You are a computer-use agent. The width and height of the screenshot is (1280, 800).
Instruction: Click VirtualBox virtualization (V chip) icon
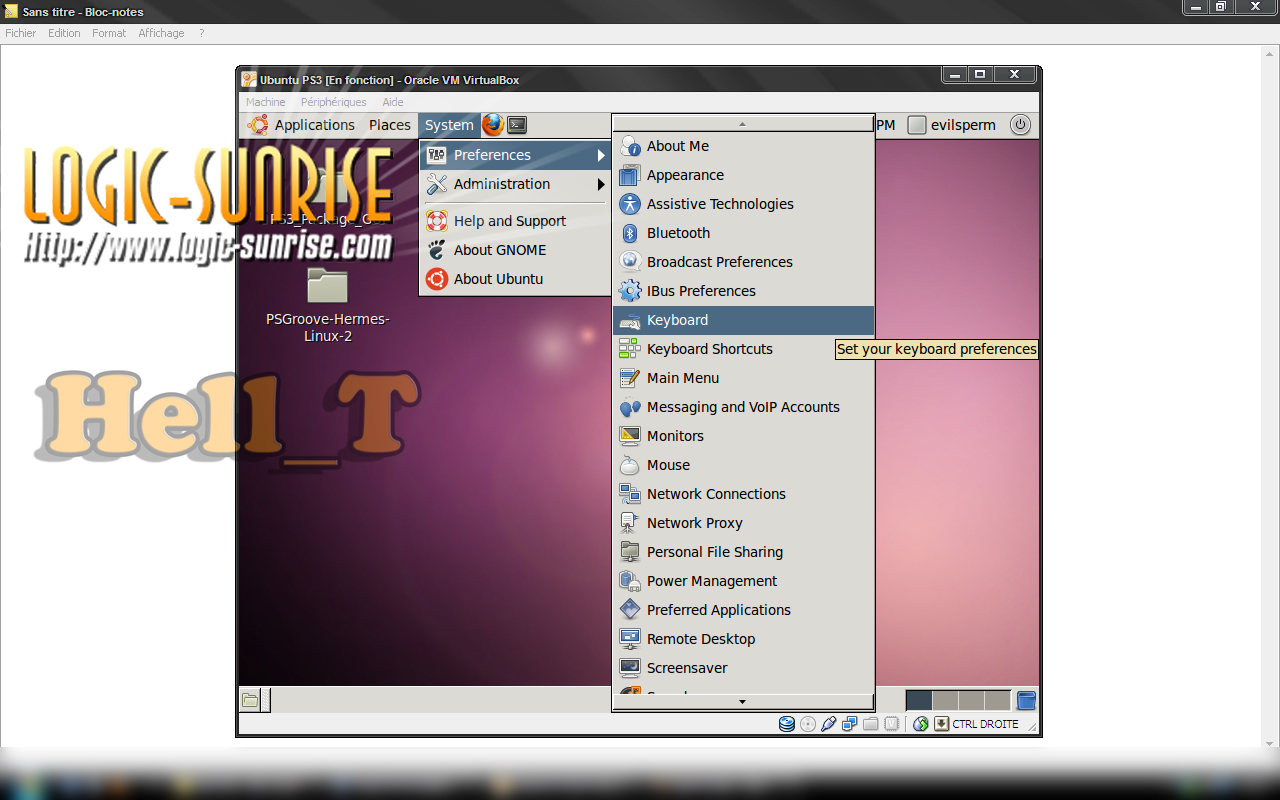891,724
